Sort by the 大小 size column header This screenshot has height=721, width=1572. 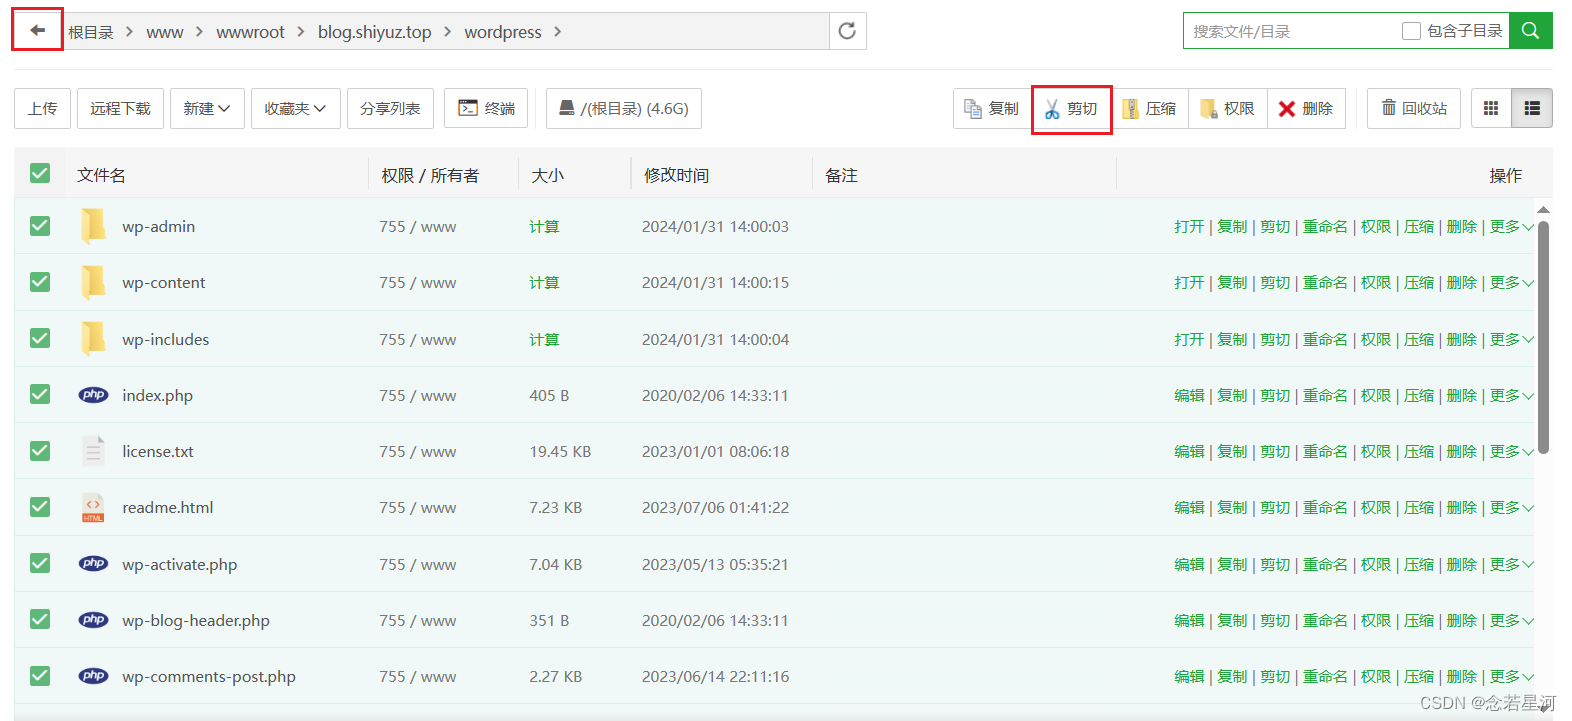pos(547,175)
